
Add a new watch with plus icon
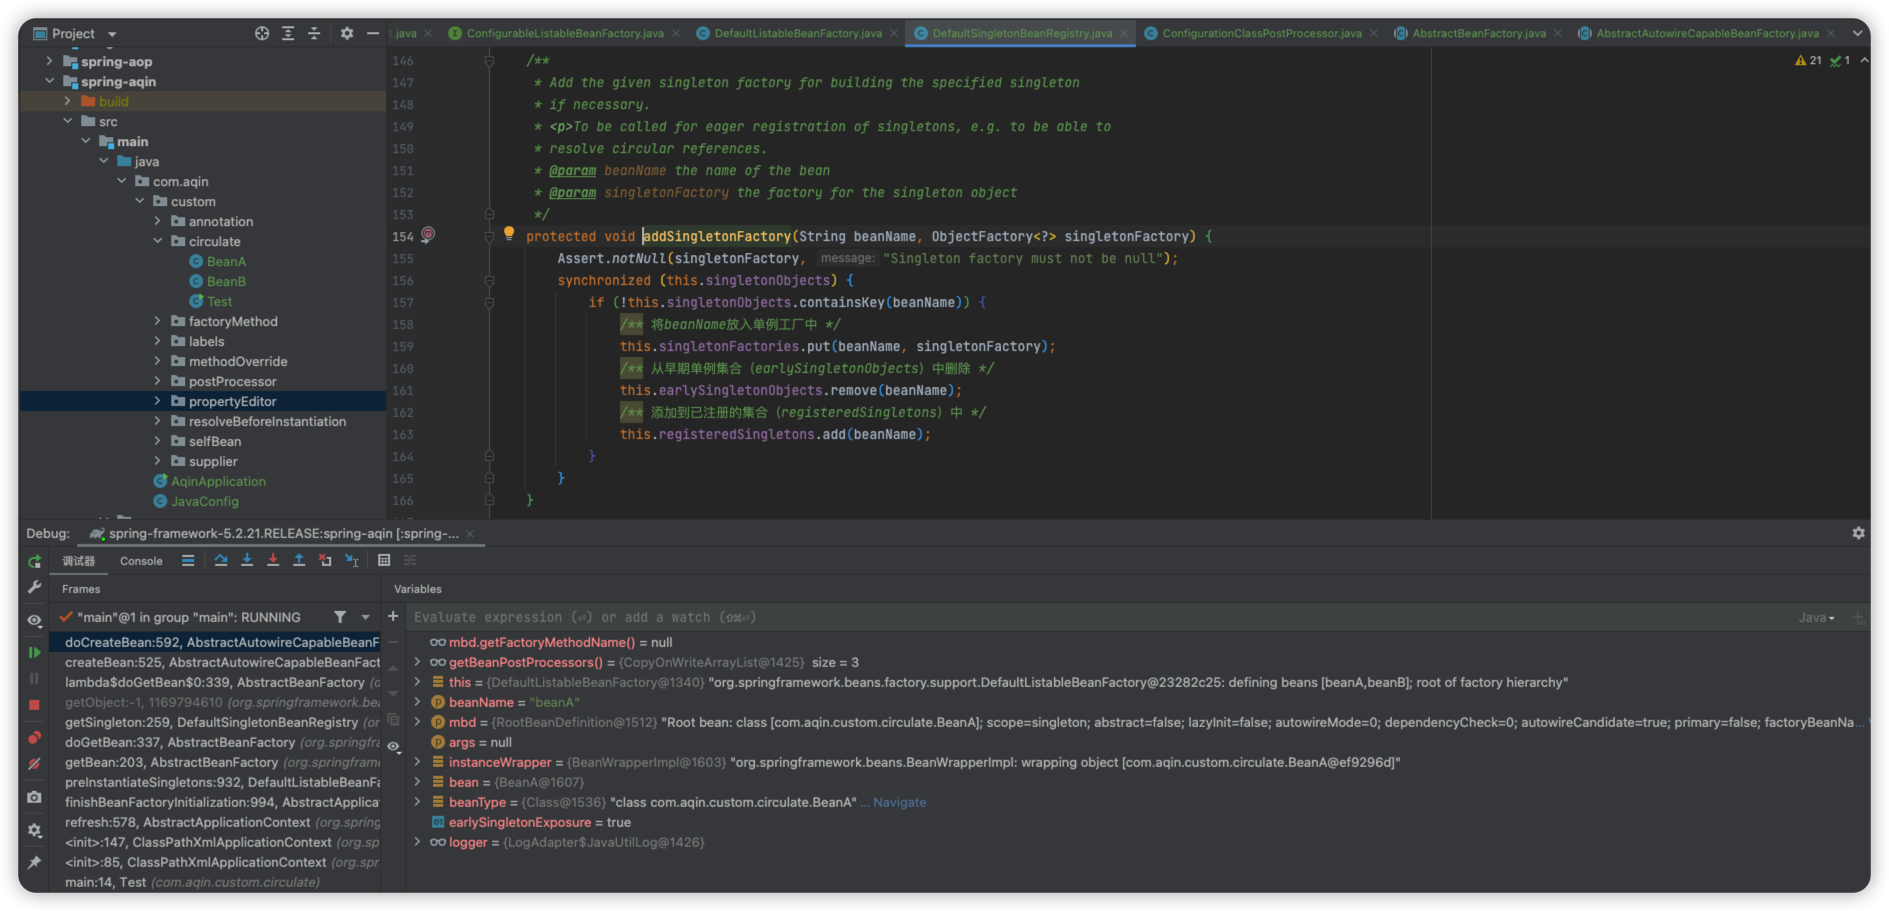pos(393,617)
